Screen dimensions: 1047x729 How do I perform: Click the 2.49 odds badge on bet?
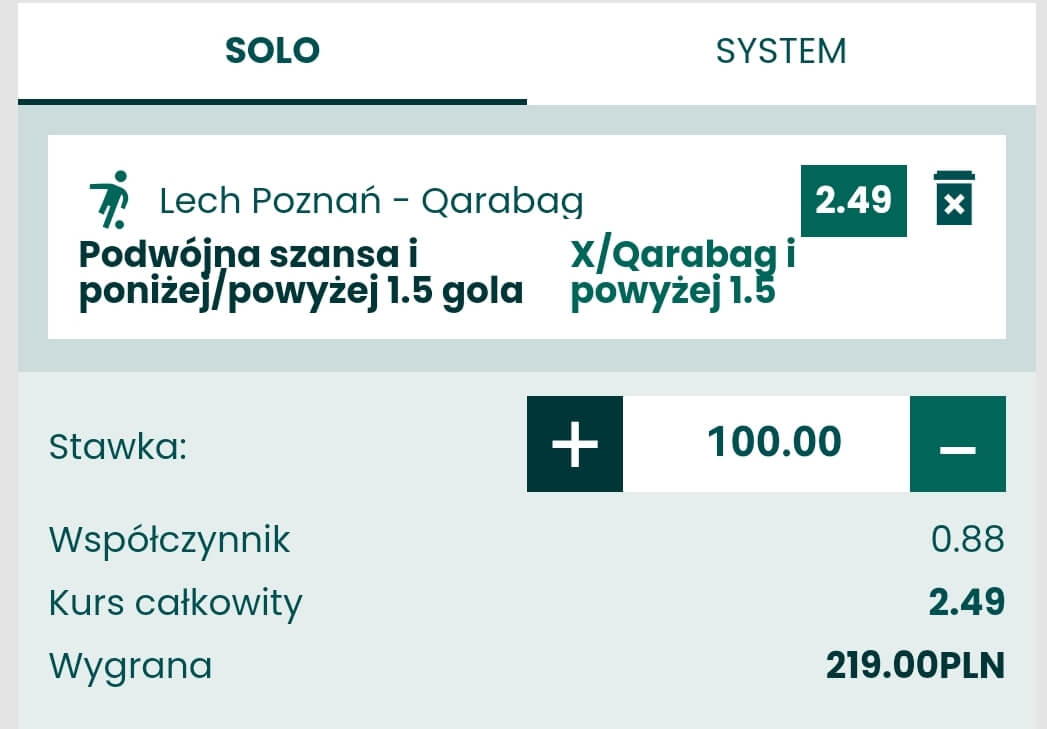click(853, 201)
